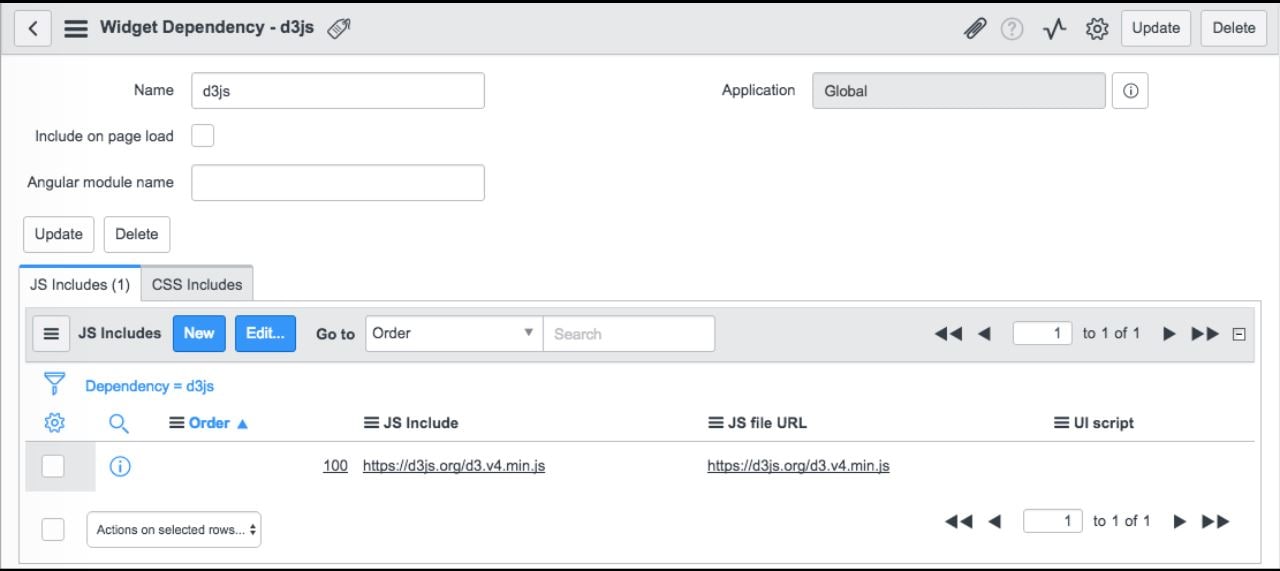
Task: Open Actions on selected rows dropdown
Action: pos(174,530)
